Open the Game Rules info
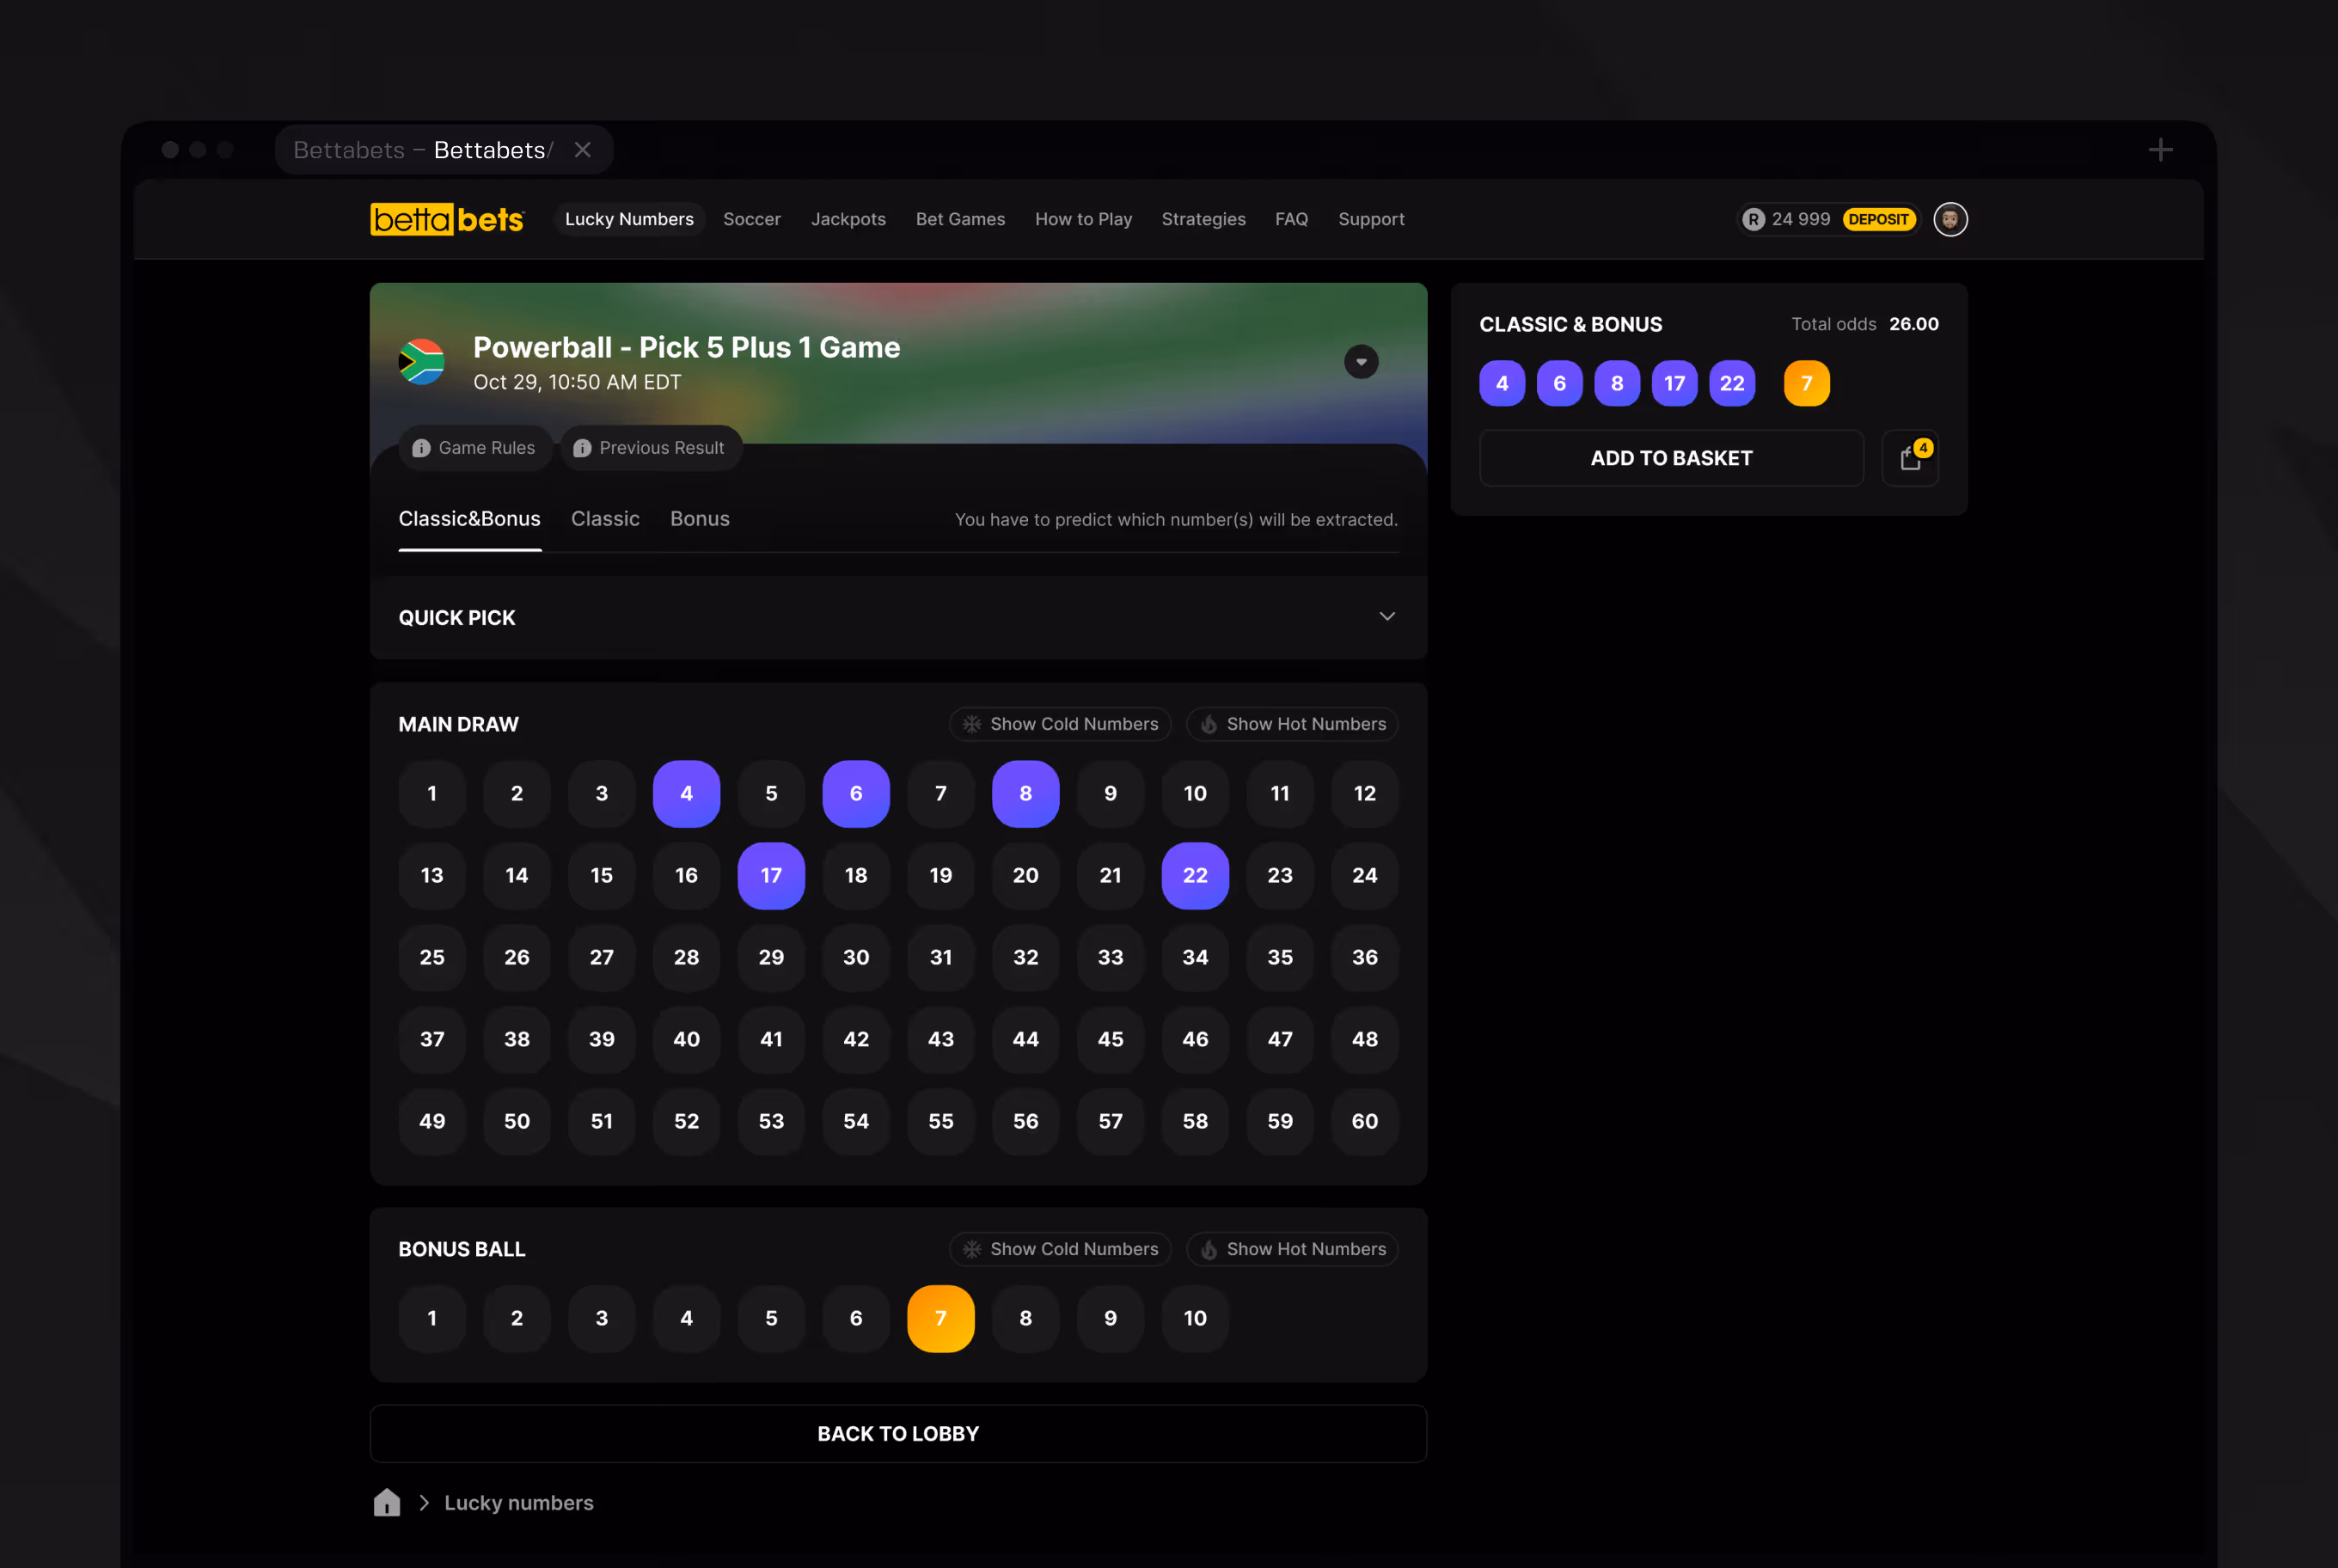The width and height of the screenshot is (2338, 1568). pos(475,448)
